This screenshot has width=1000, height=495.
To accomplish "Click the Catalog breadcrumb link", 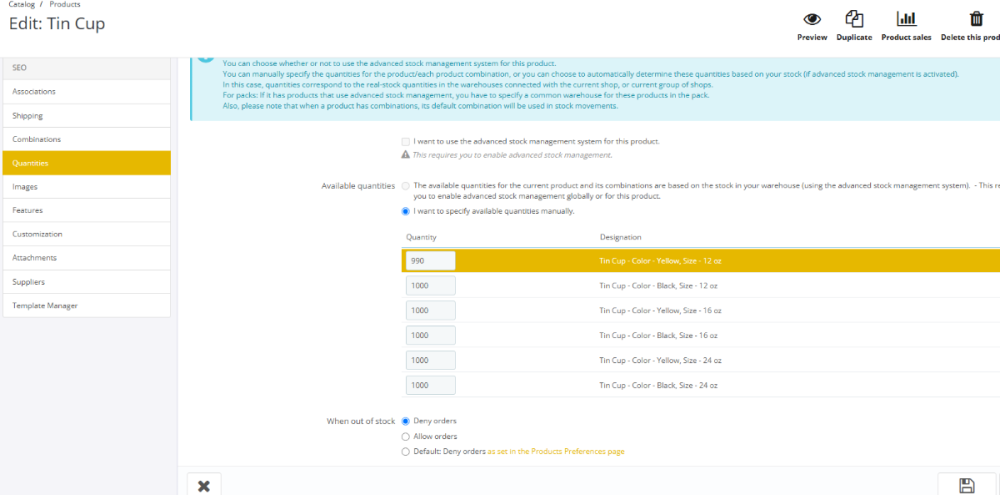I will (x=21, y=5).
